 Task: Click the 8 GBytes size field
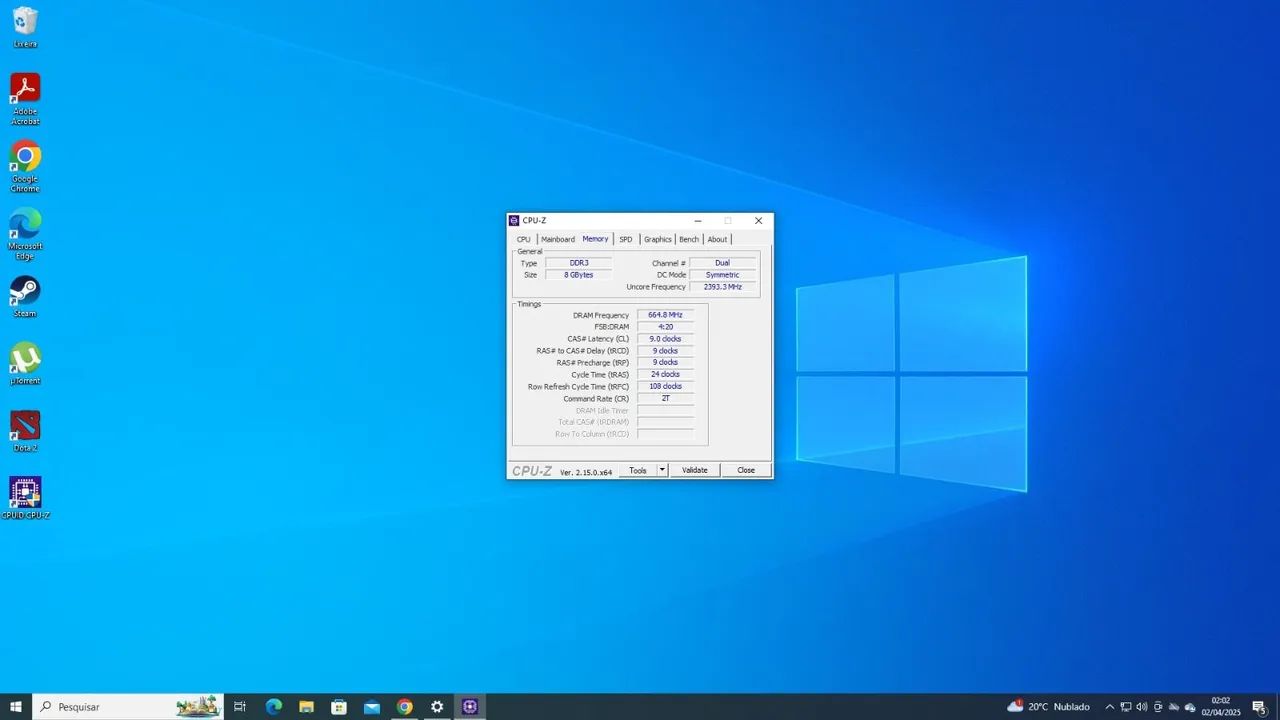pos(578,275)
